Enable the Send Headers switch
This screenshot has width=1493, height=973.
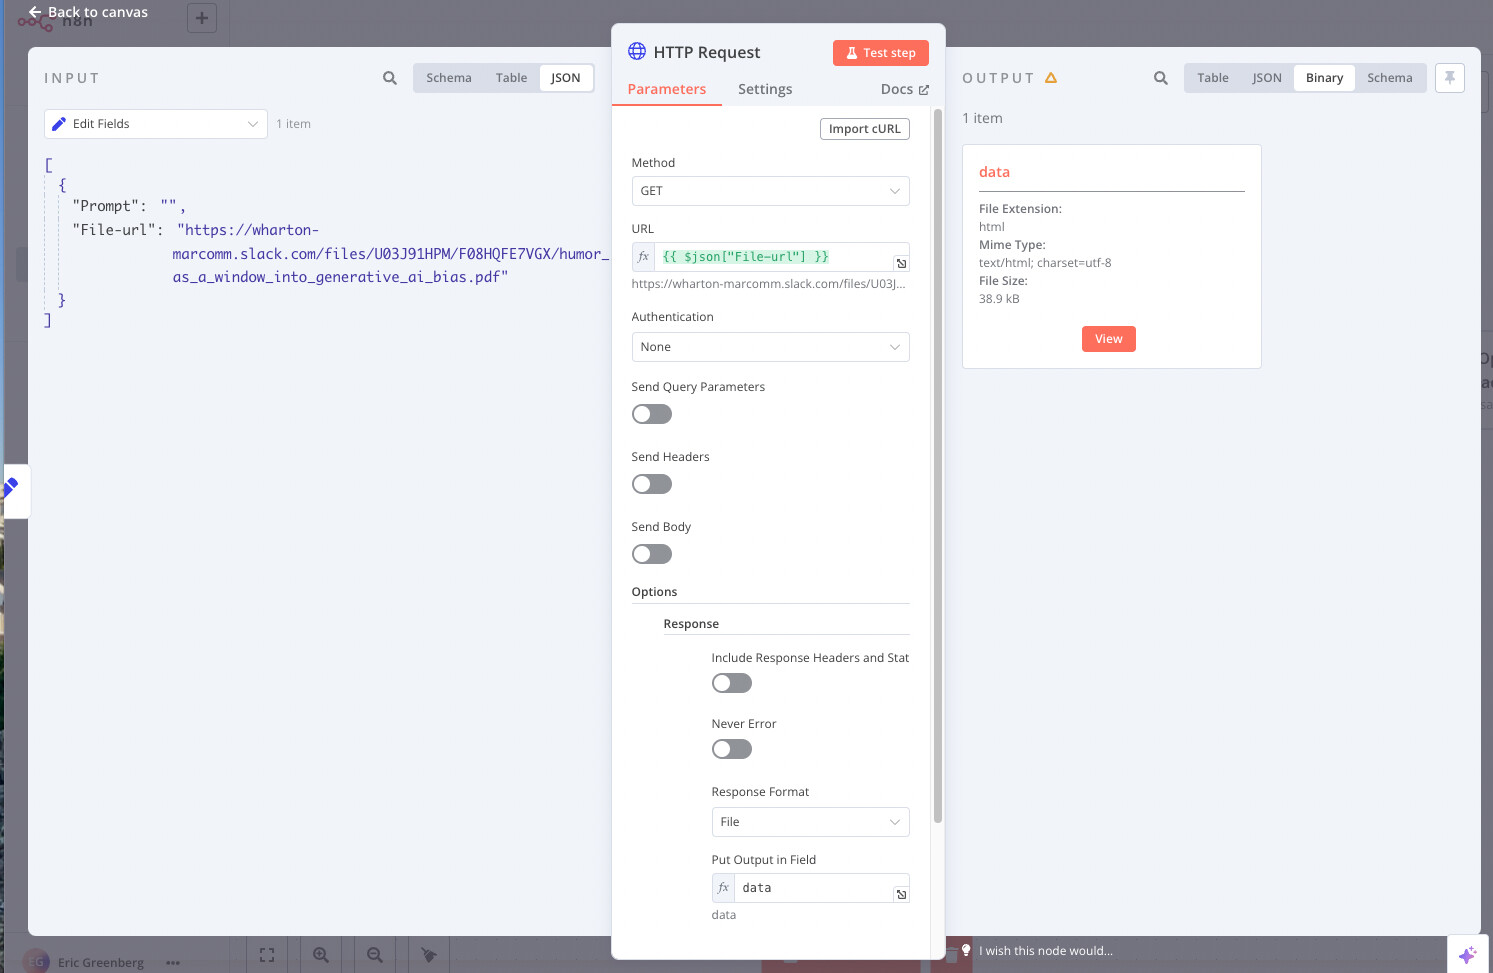[651, 483]
